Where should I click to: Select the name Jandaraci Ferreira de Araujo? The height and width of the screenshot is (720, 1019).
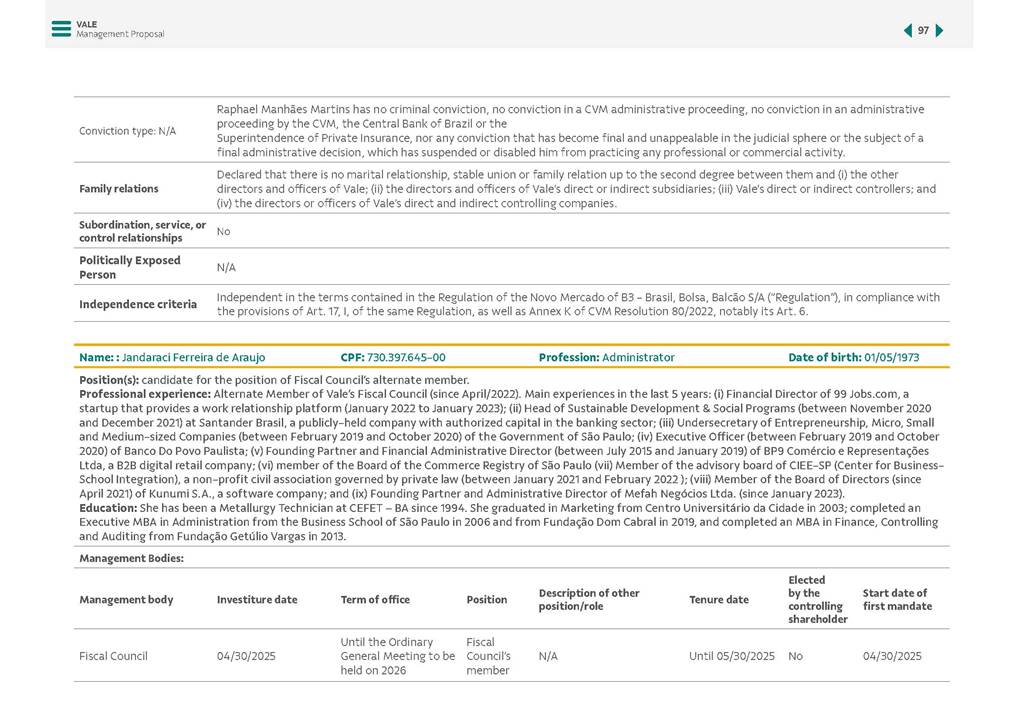(193, 357)
